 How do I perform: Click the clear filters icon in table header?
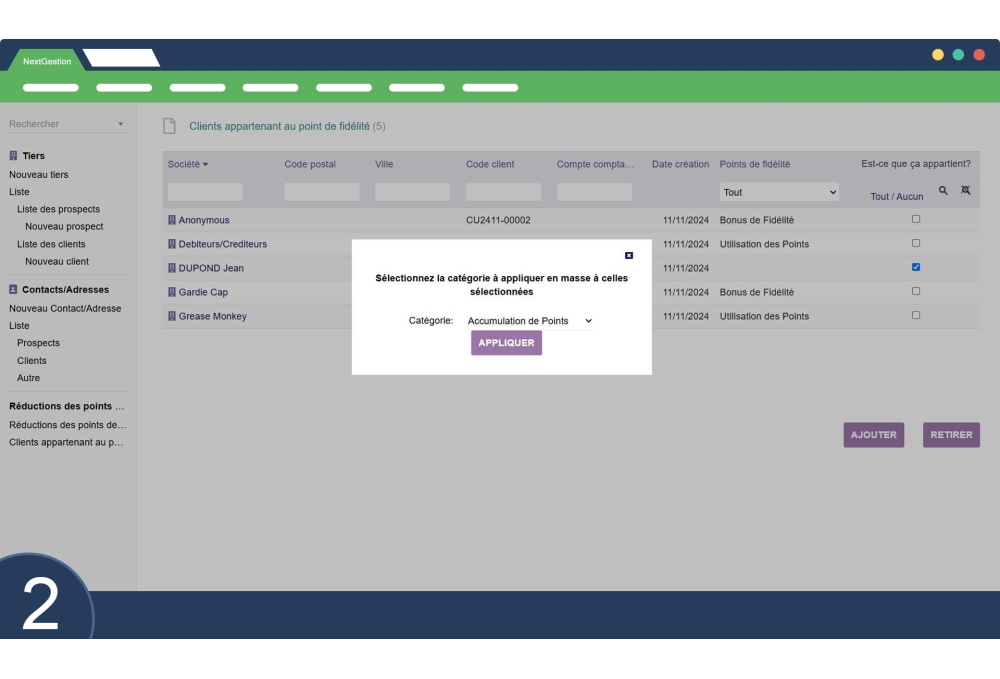(966, 190)
